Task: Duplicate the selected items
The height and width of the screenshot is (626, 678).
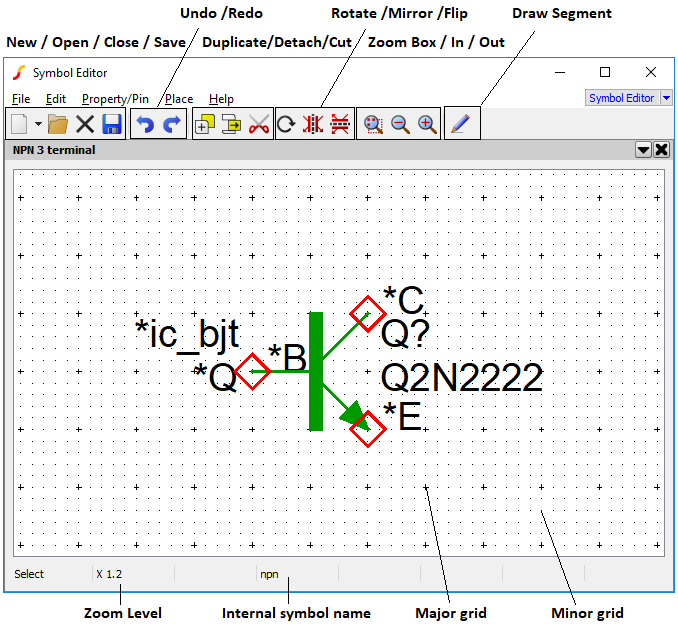Action: (204, 124)
